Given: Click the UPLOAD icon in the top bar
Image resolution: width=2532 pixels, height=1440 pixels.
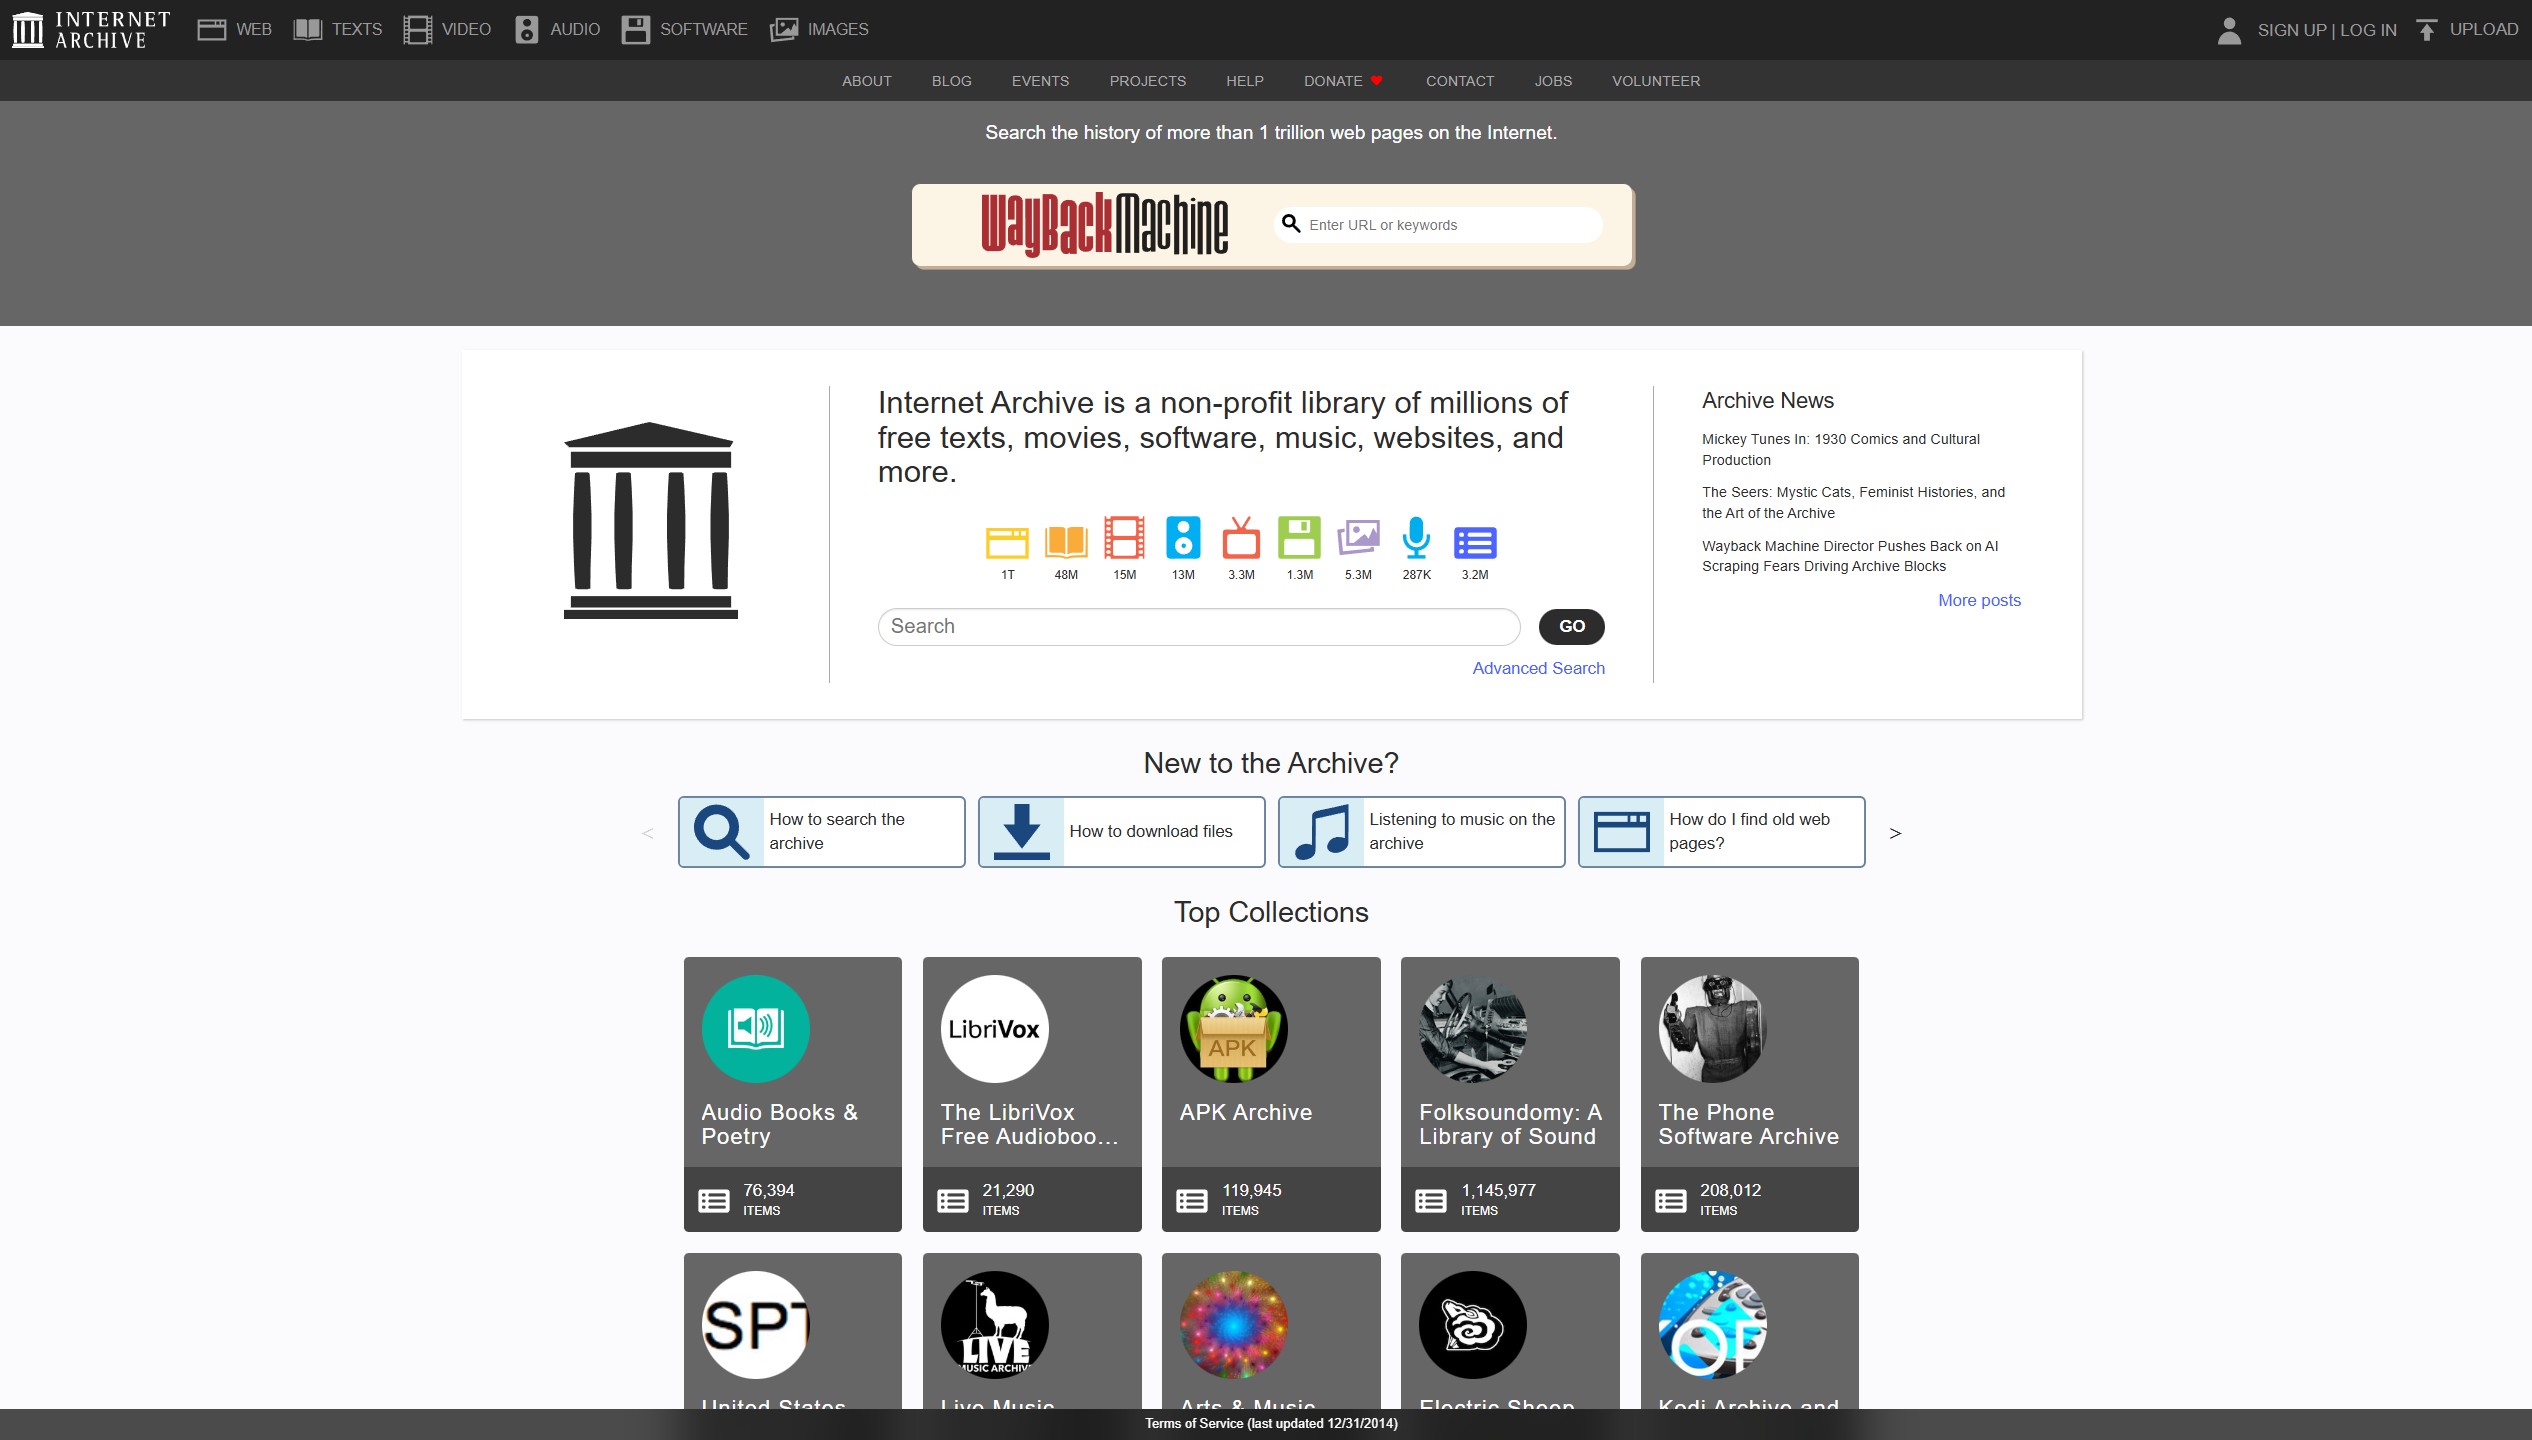Looking at the screenshot, I should tap(2426, 30).
